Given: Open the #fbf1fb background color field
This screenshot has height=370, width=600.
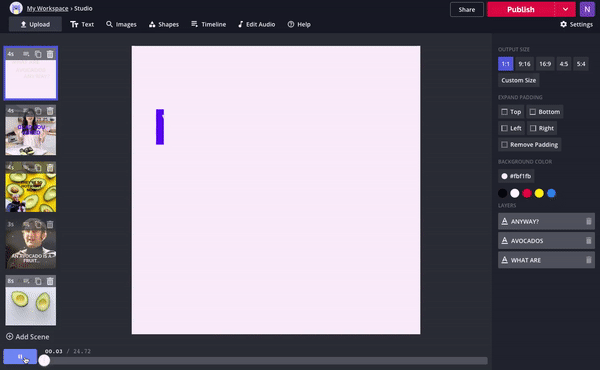Looking at the screenshot, I should coord(516,176).
